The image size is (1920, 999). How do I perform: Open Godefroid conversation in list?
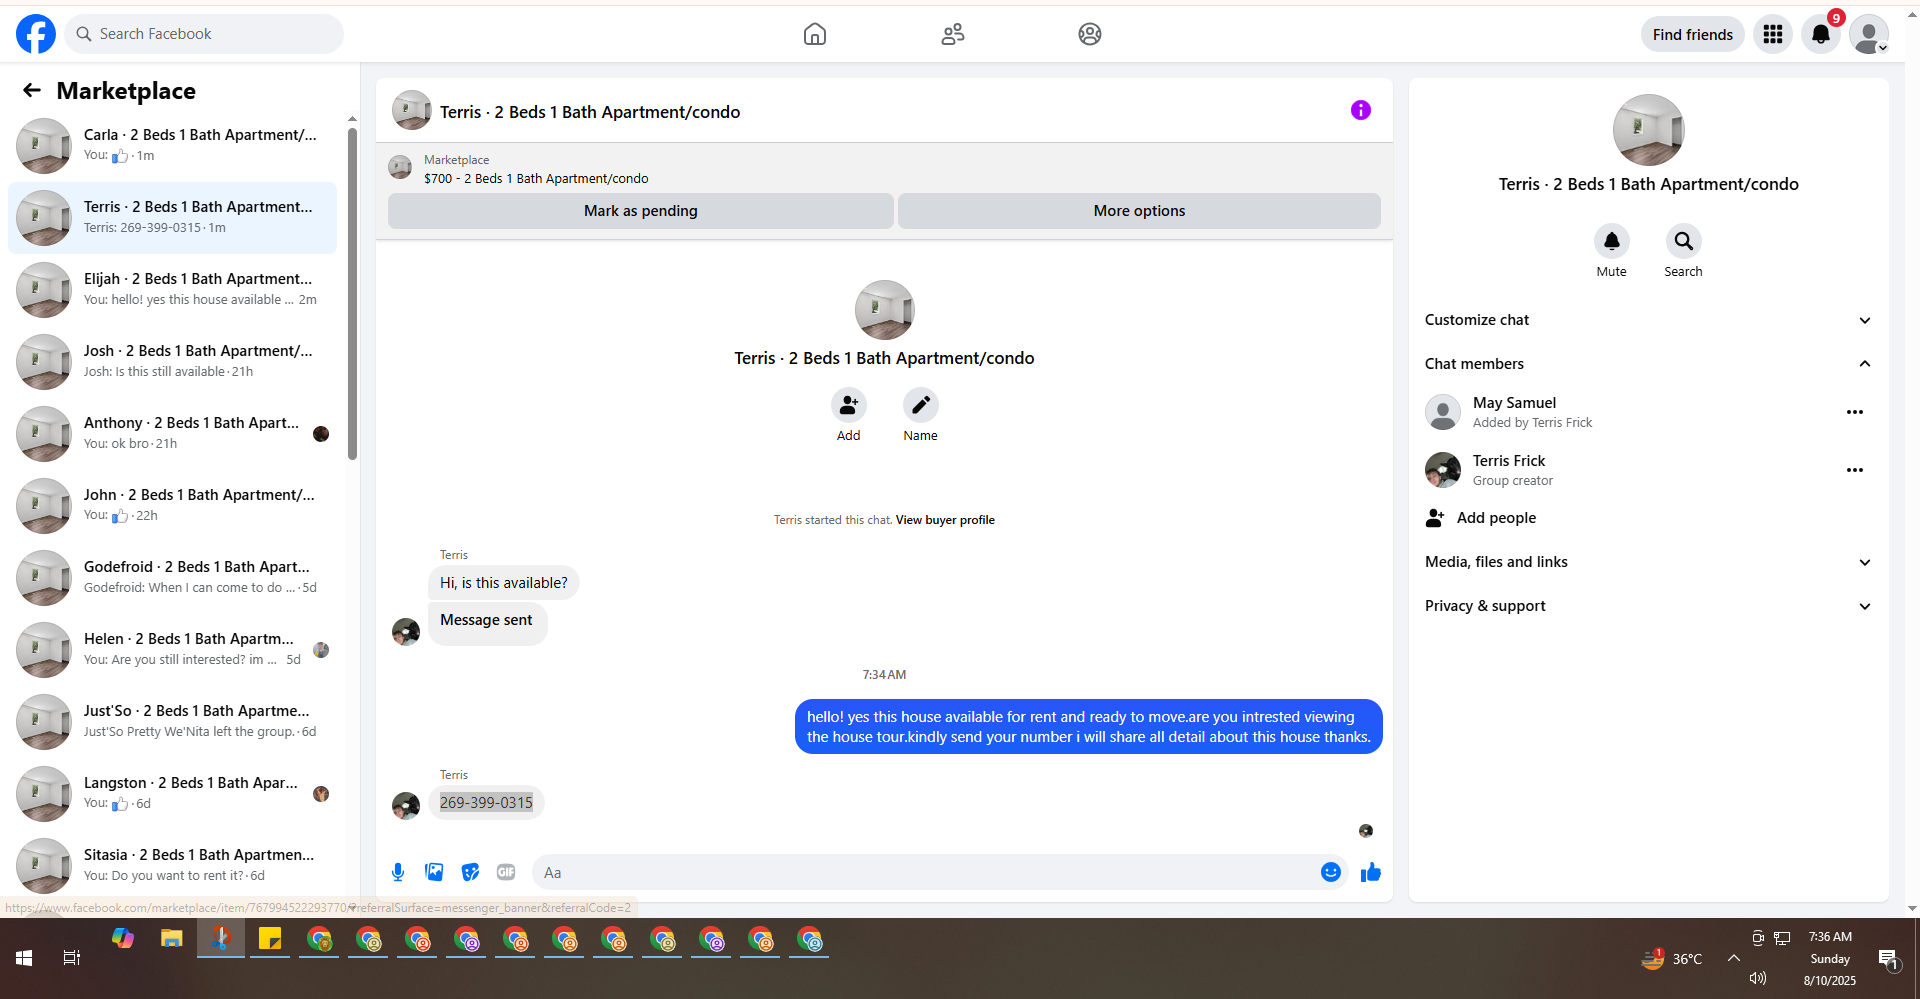pyautogui.click(x=172, y=578)
